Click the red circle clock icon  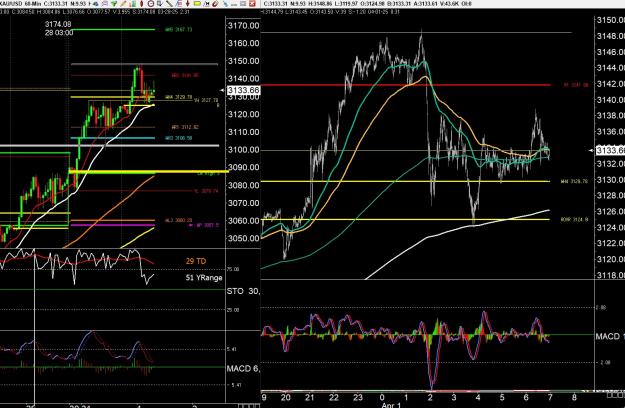click(x=151, y=4)
